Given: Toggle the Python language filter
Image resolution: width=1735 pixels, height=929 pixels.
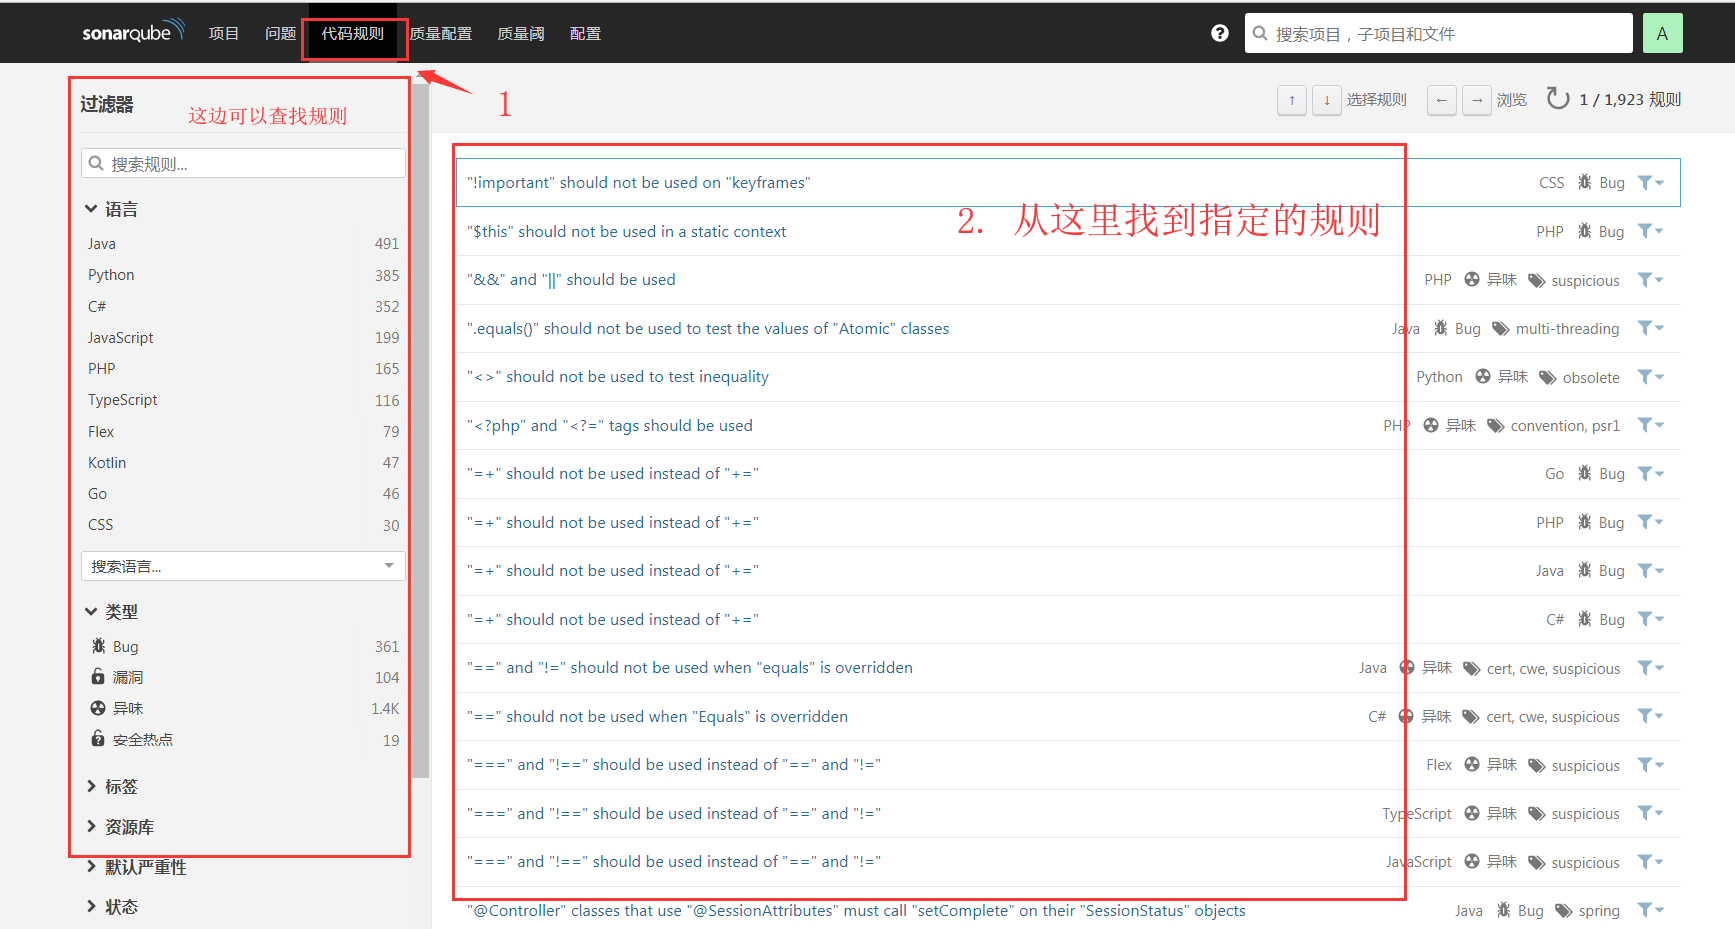Looking at the screenshot, I should coord(110,274).
